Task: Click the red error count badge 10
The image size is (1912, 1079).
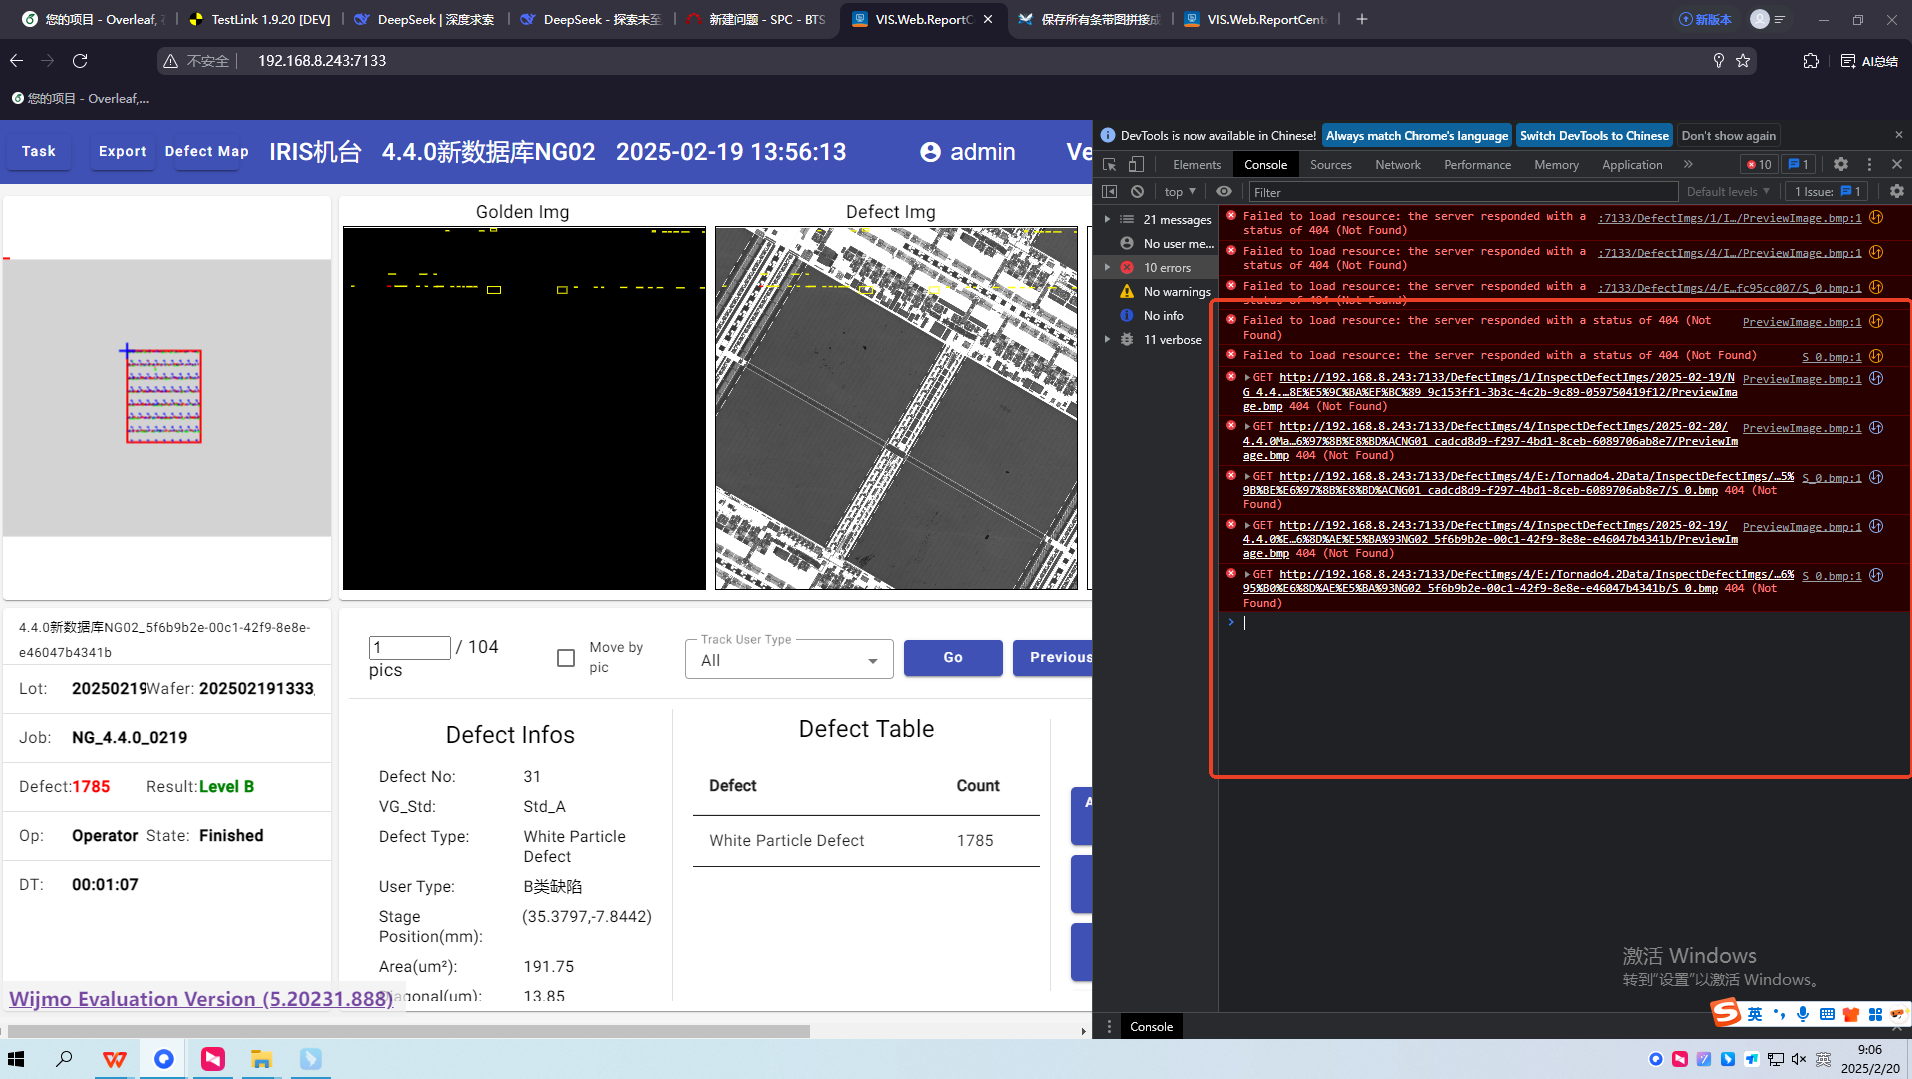Action: click(1759, 164)
